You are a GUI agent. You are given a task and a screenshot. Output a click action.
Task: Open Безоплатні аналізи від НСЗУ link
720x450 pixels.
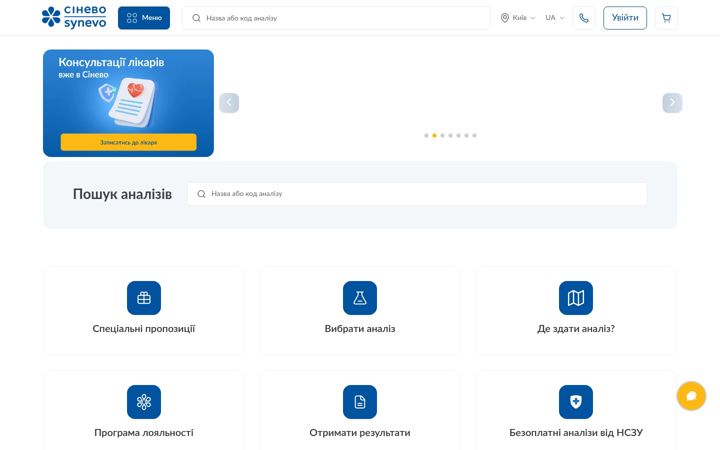[x=576, y=433]
